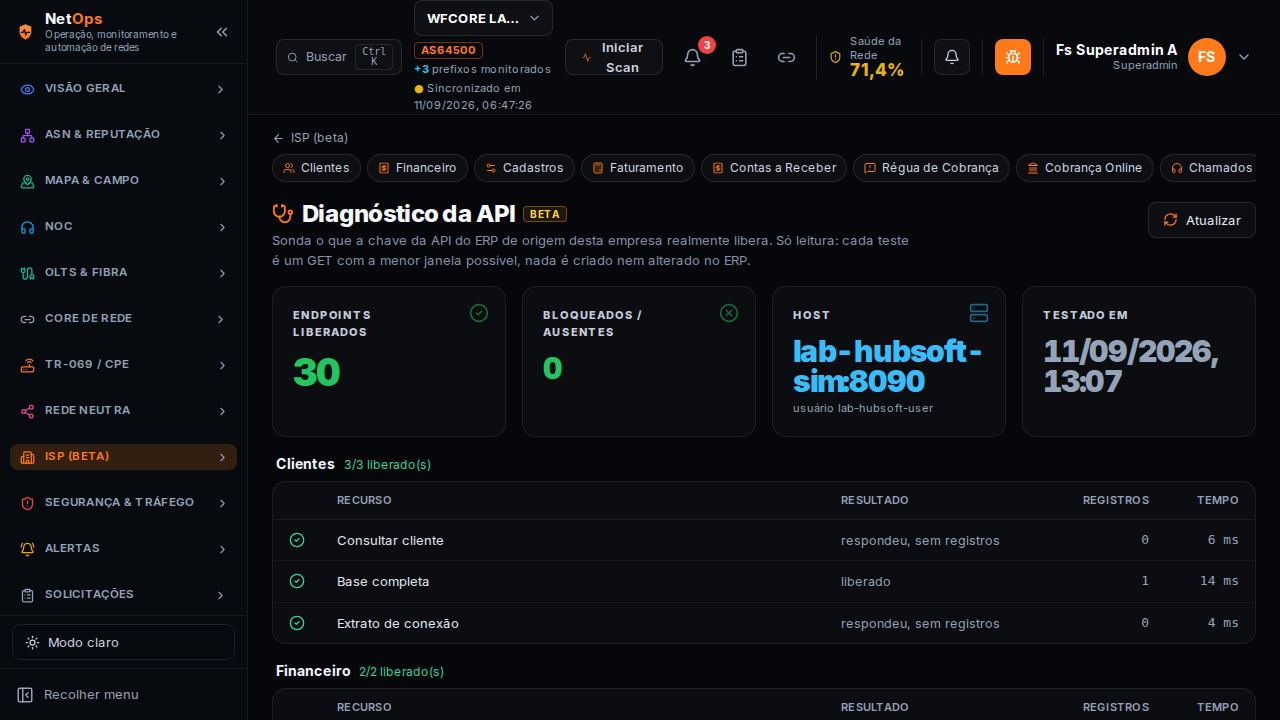Click the check icon on Base completa row
Screen dimensions: 1280x720
tap(297, 581)
